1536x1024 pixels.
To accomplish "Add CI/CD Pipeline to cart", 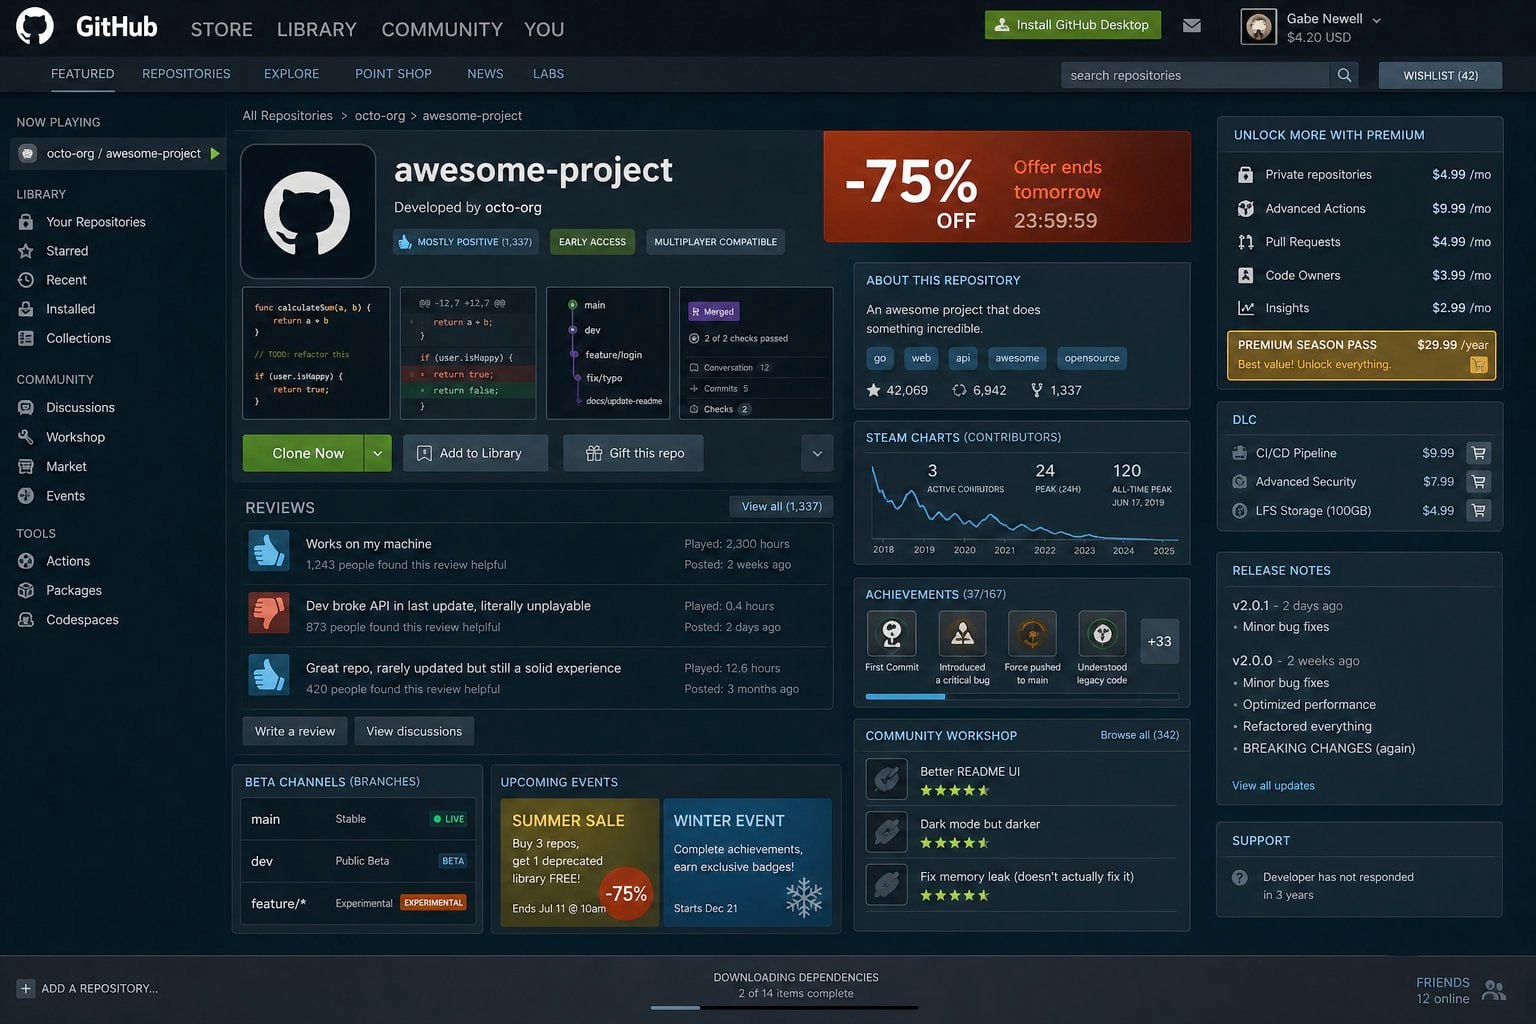I will click(1479, 453).
